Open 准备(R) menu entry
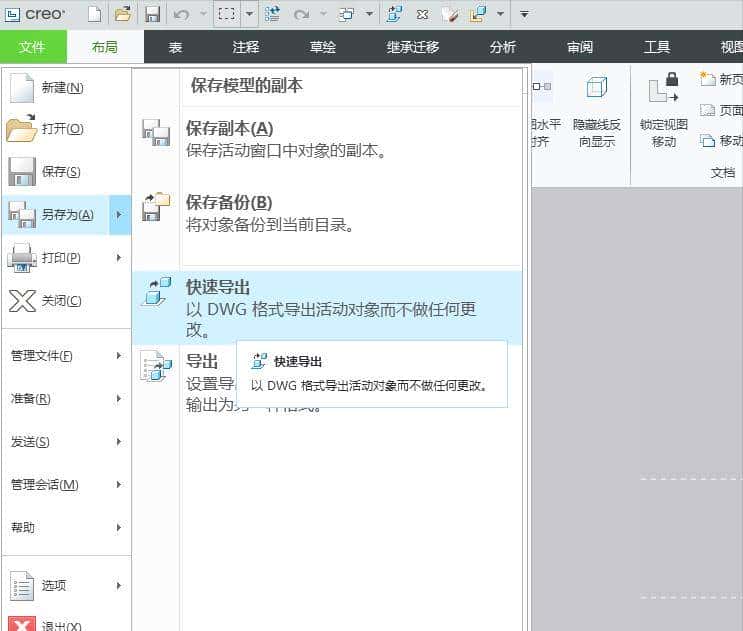 66,399
